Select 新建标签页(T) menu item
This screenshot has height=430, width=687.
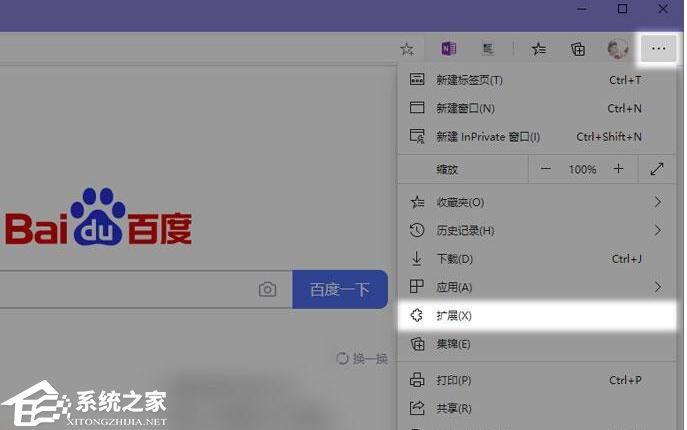[537, 80]
